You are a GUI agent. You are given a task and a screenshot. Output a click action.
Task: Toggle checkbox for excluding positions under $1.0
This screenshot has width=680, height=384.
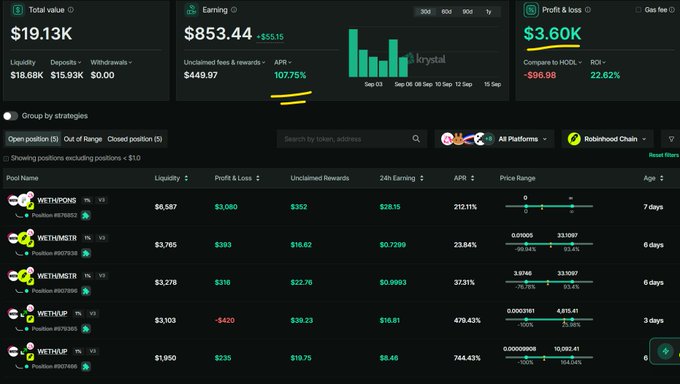6,158
